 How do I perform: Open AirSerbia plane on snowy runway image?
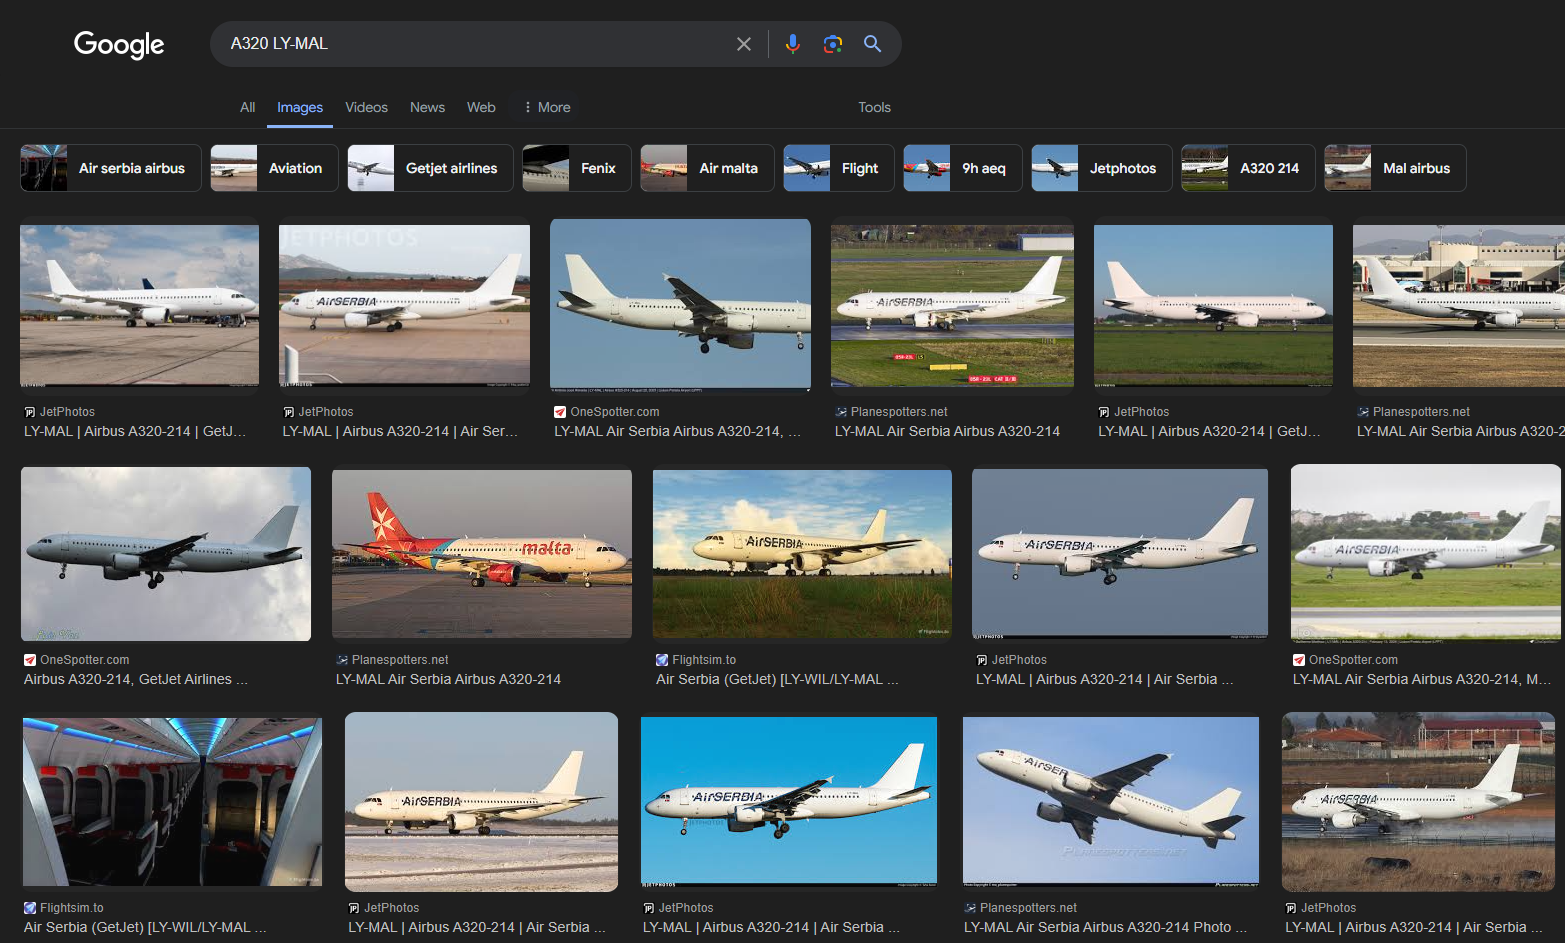click(x=481, y=802)
